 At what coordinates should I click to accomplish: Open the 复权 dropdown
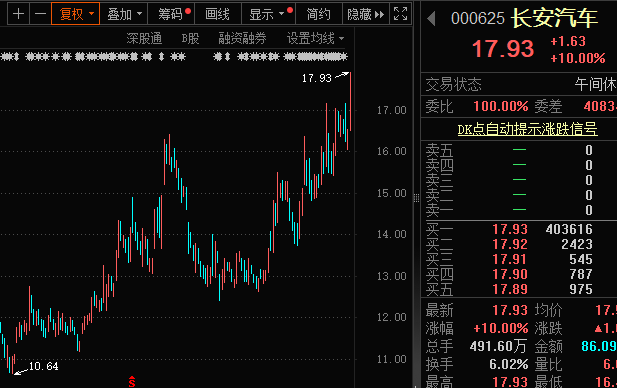pyautogui.click(x=76, y=14)
